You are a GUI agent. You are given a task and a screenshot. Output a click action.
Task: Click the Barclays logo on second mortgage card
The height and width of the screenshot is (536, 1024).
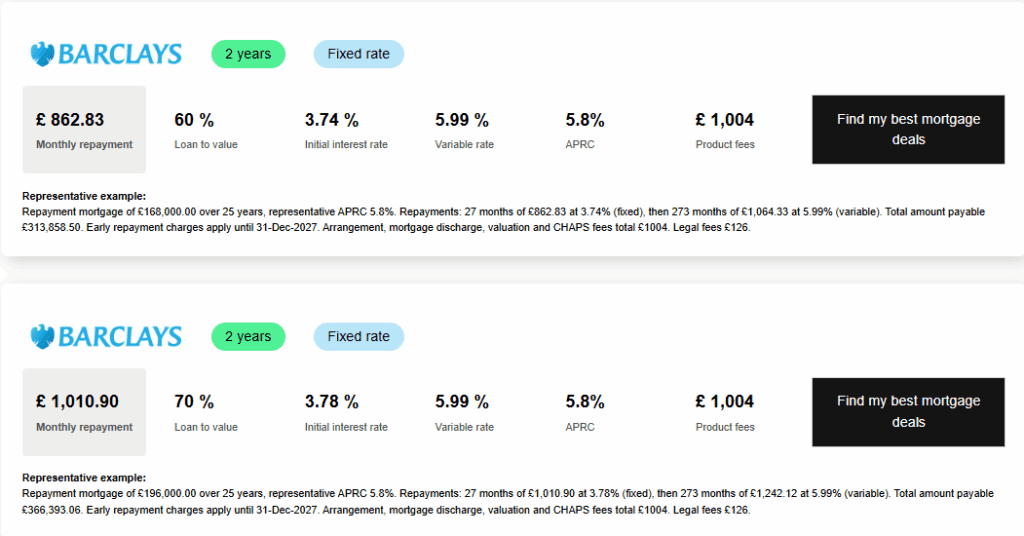pyautogui.click(x=106, y=336)
